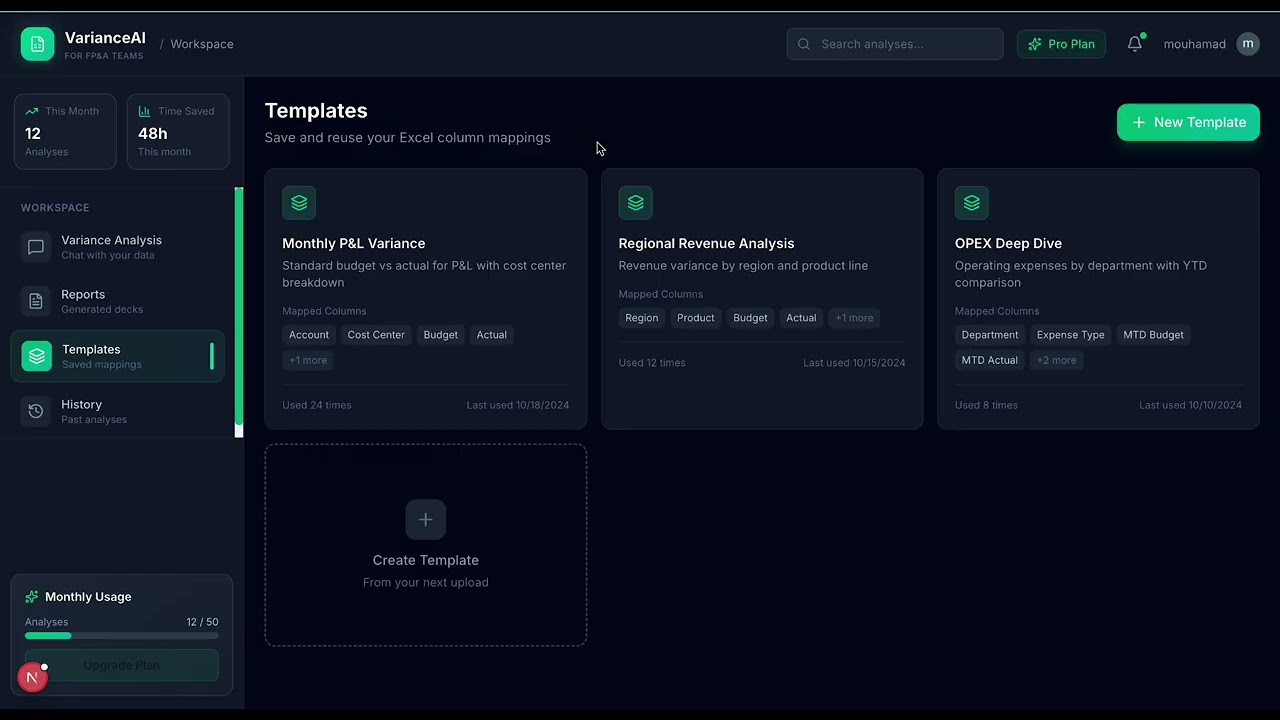Click the Reports document icon

point(36,301)
